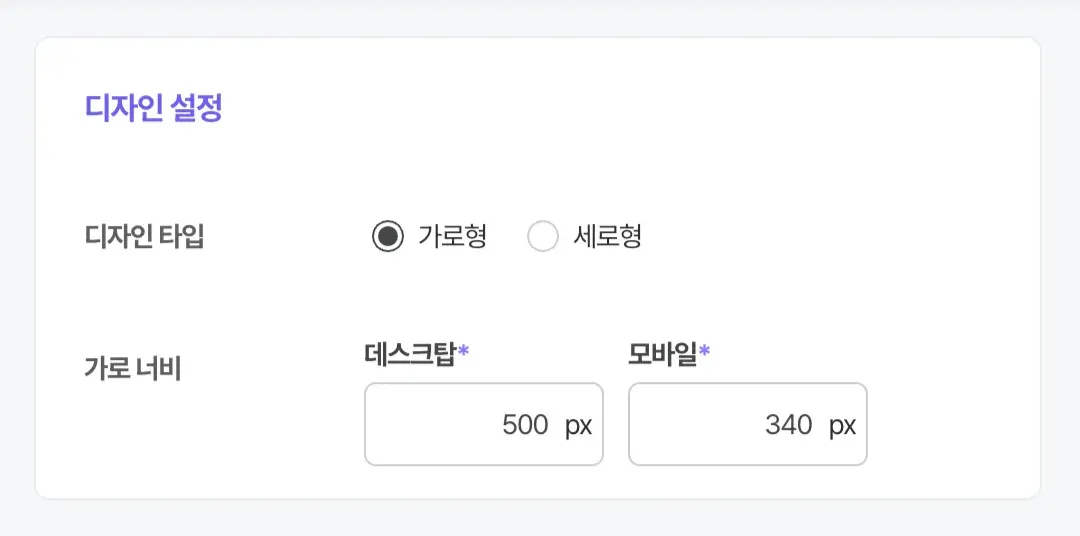Image resolution: width=1080 pixels, height=536 pixels.
Task: Click the 가로형 option label text
Action: pos(452,237)
